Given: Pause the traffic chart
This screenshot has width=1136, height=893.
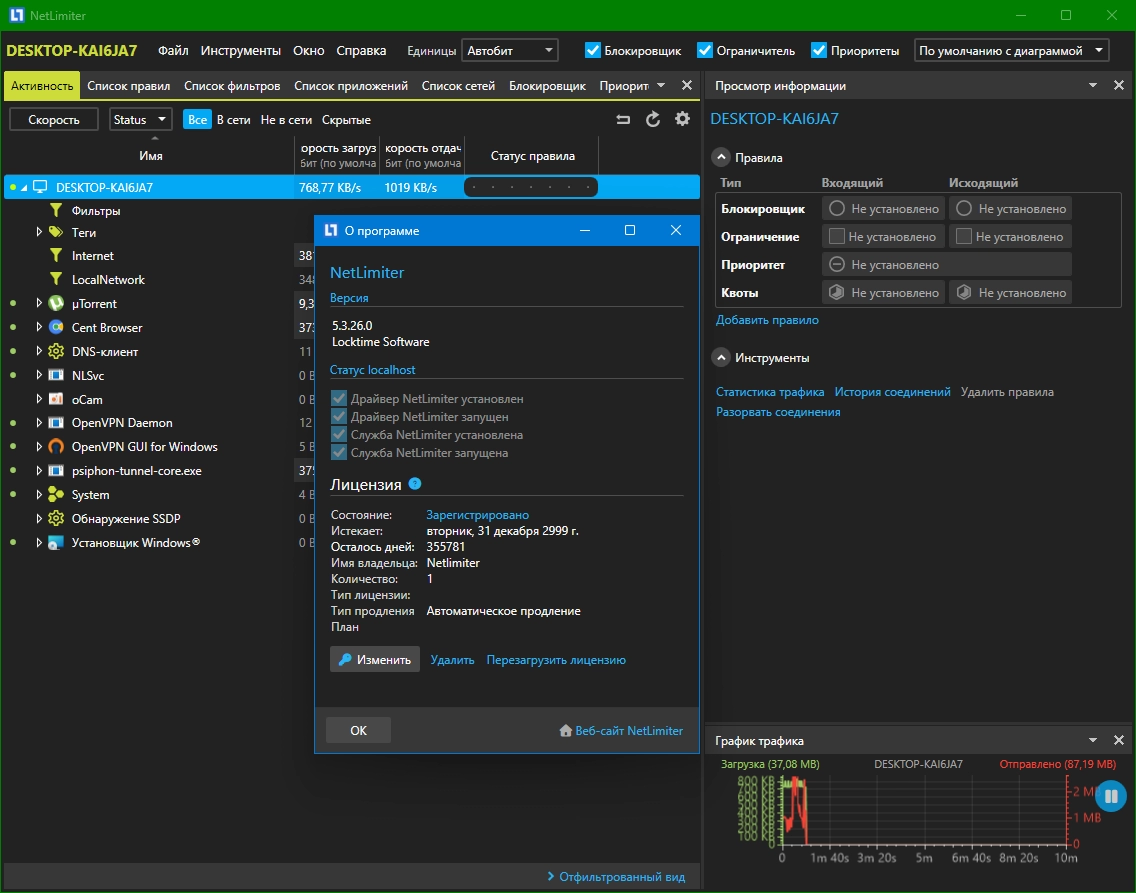Looking at the screenshot, I should [x=1111, y=797].
